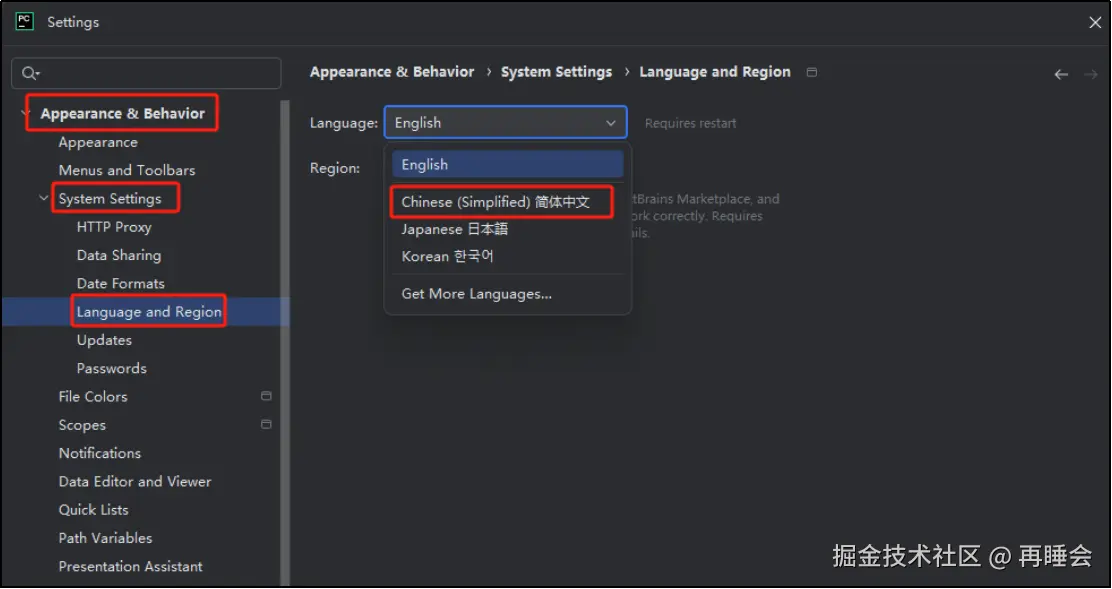This screenshot has width=1112, height=589.
Task: Open Scopes settings page
Action: point(82,425)
